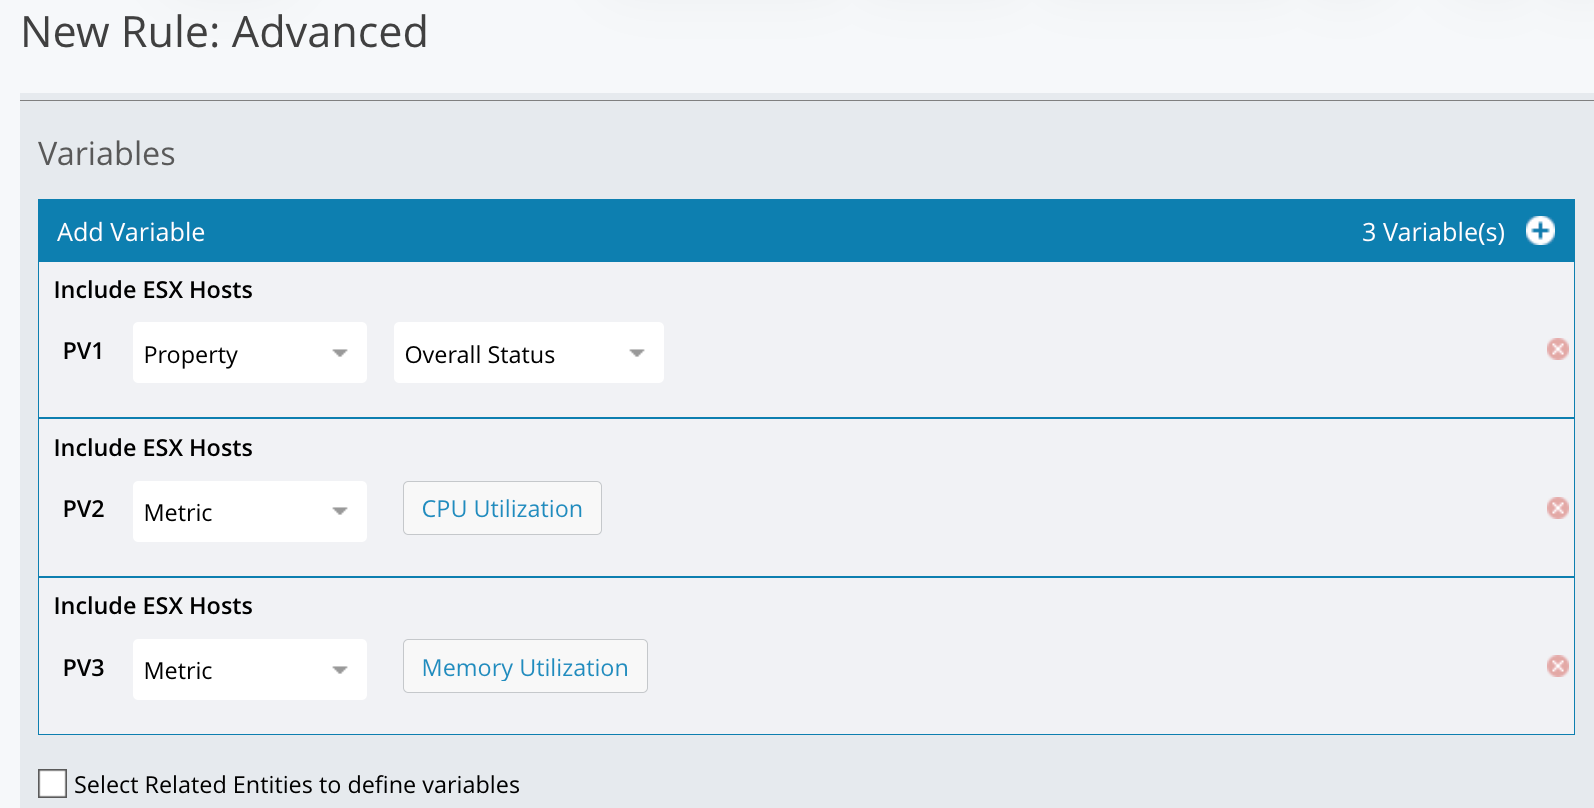Remove the PV1 variable with red X

coord(1557,349)
